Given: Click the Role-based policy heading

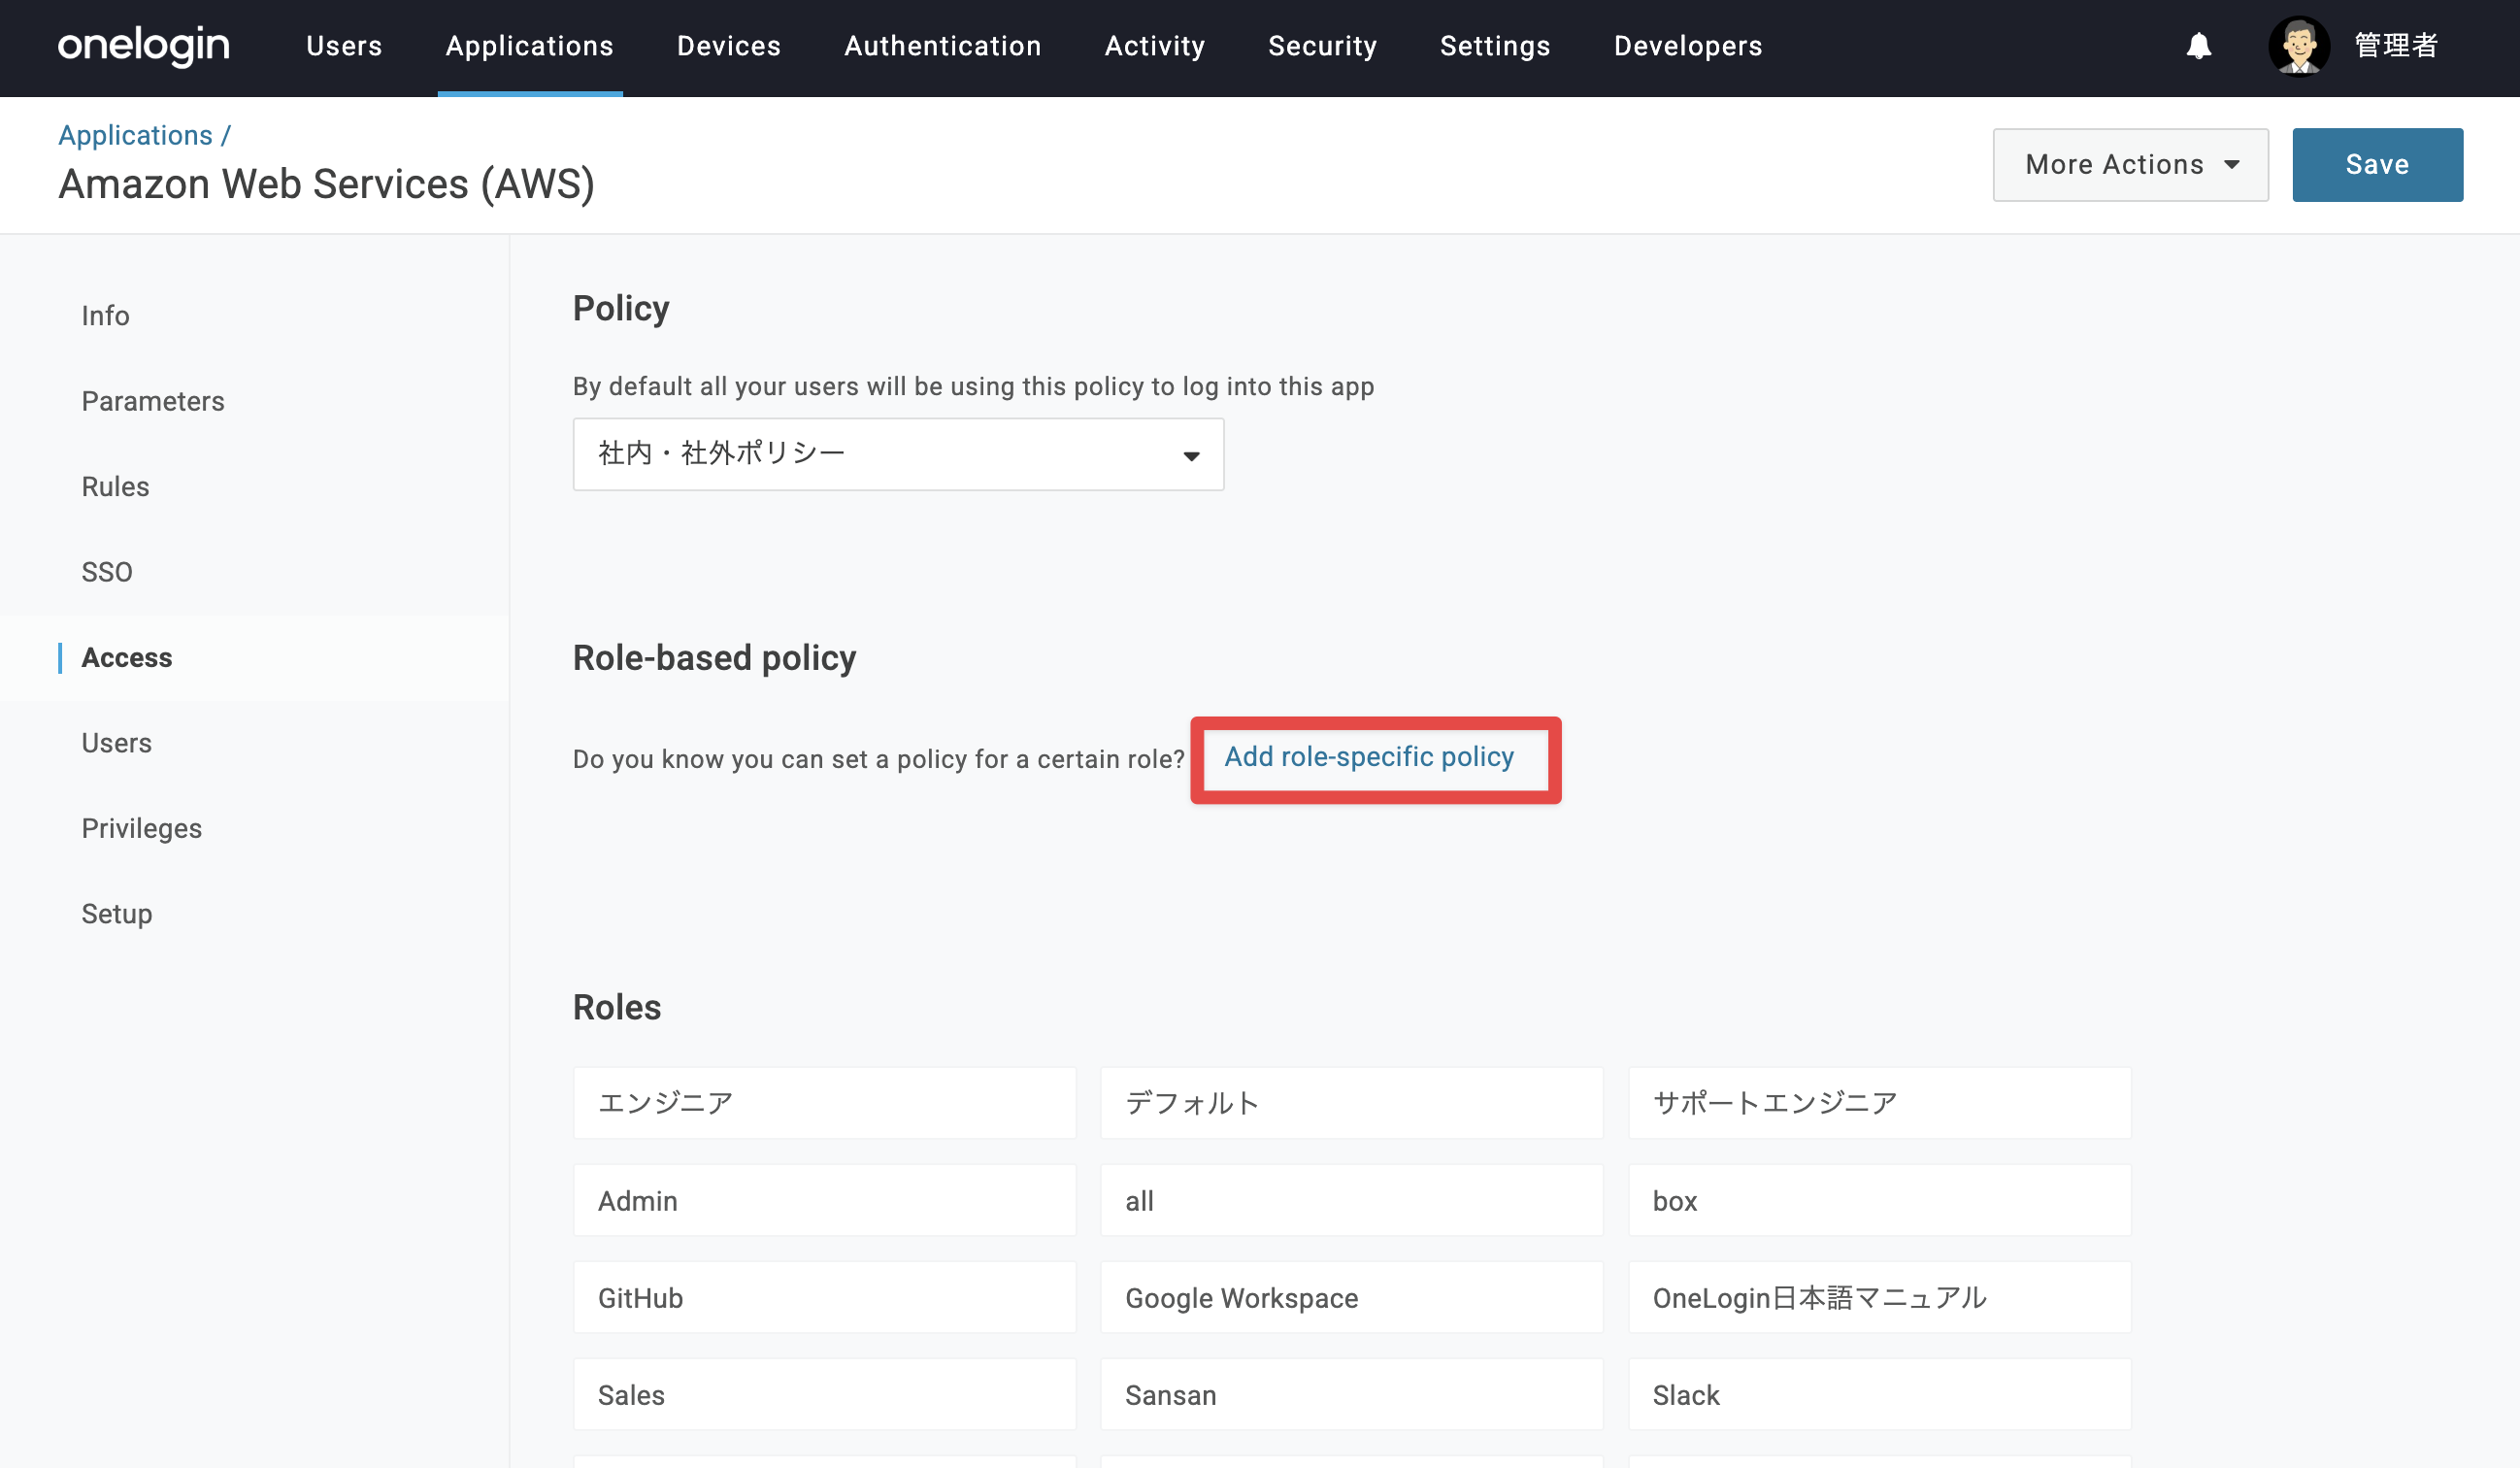Looking at the screenshot, I should [714, 658].
